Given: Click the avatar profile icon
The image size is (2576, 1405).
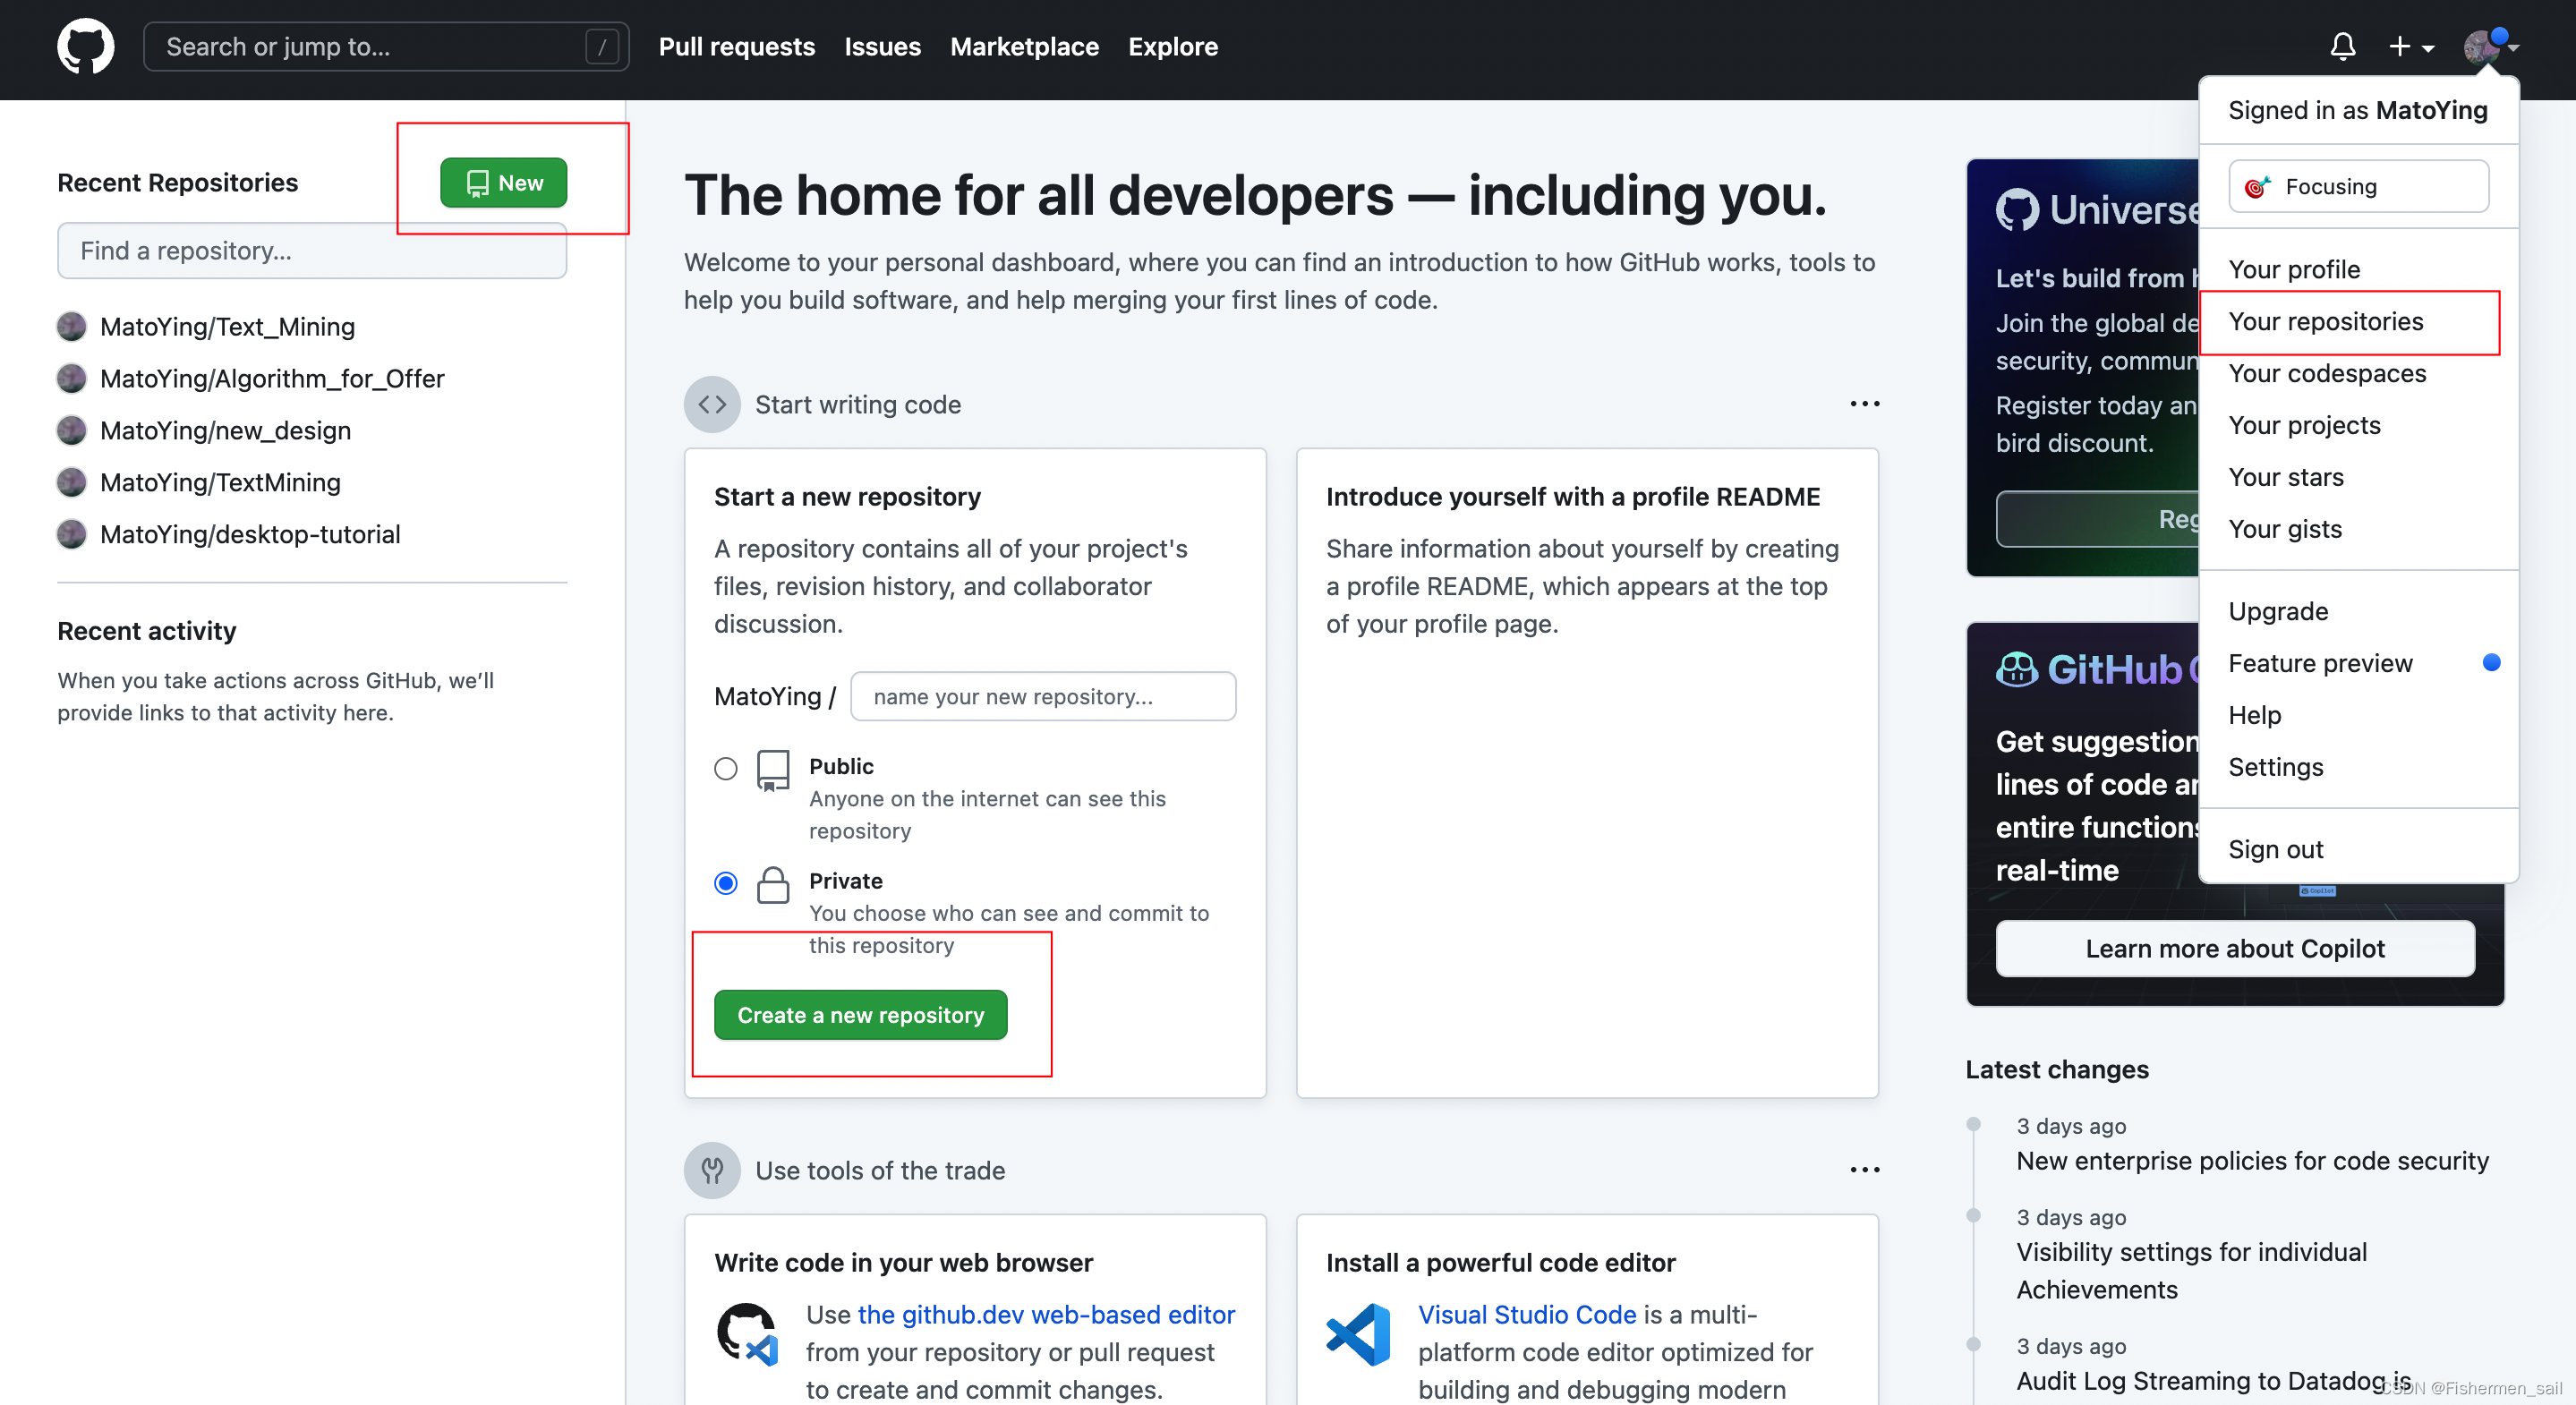Looking at the screenshot, I should tap(2483, 47).
